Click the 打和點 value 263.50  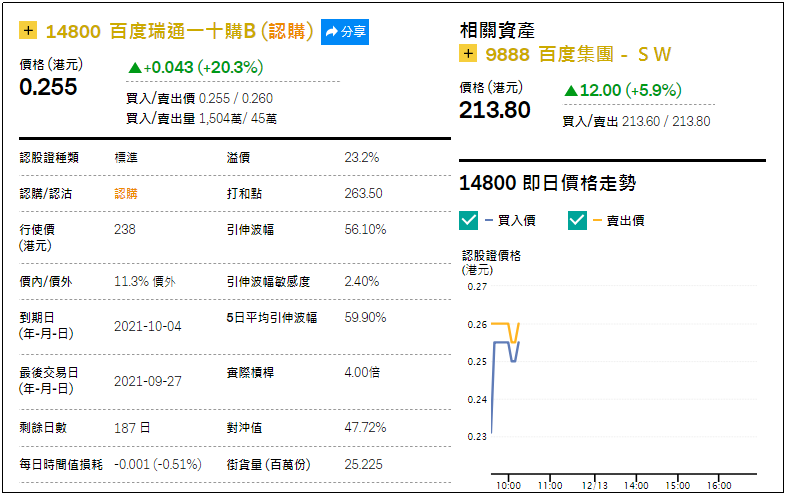tap(363, 194)
